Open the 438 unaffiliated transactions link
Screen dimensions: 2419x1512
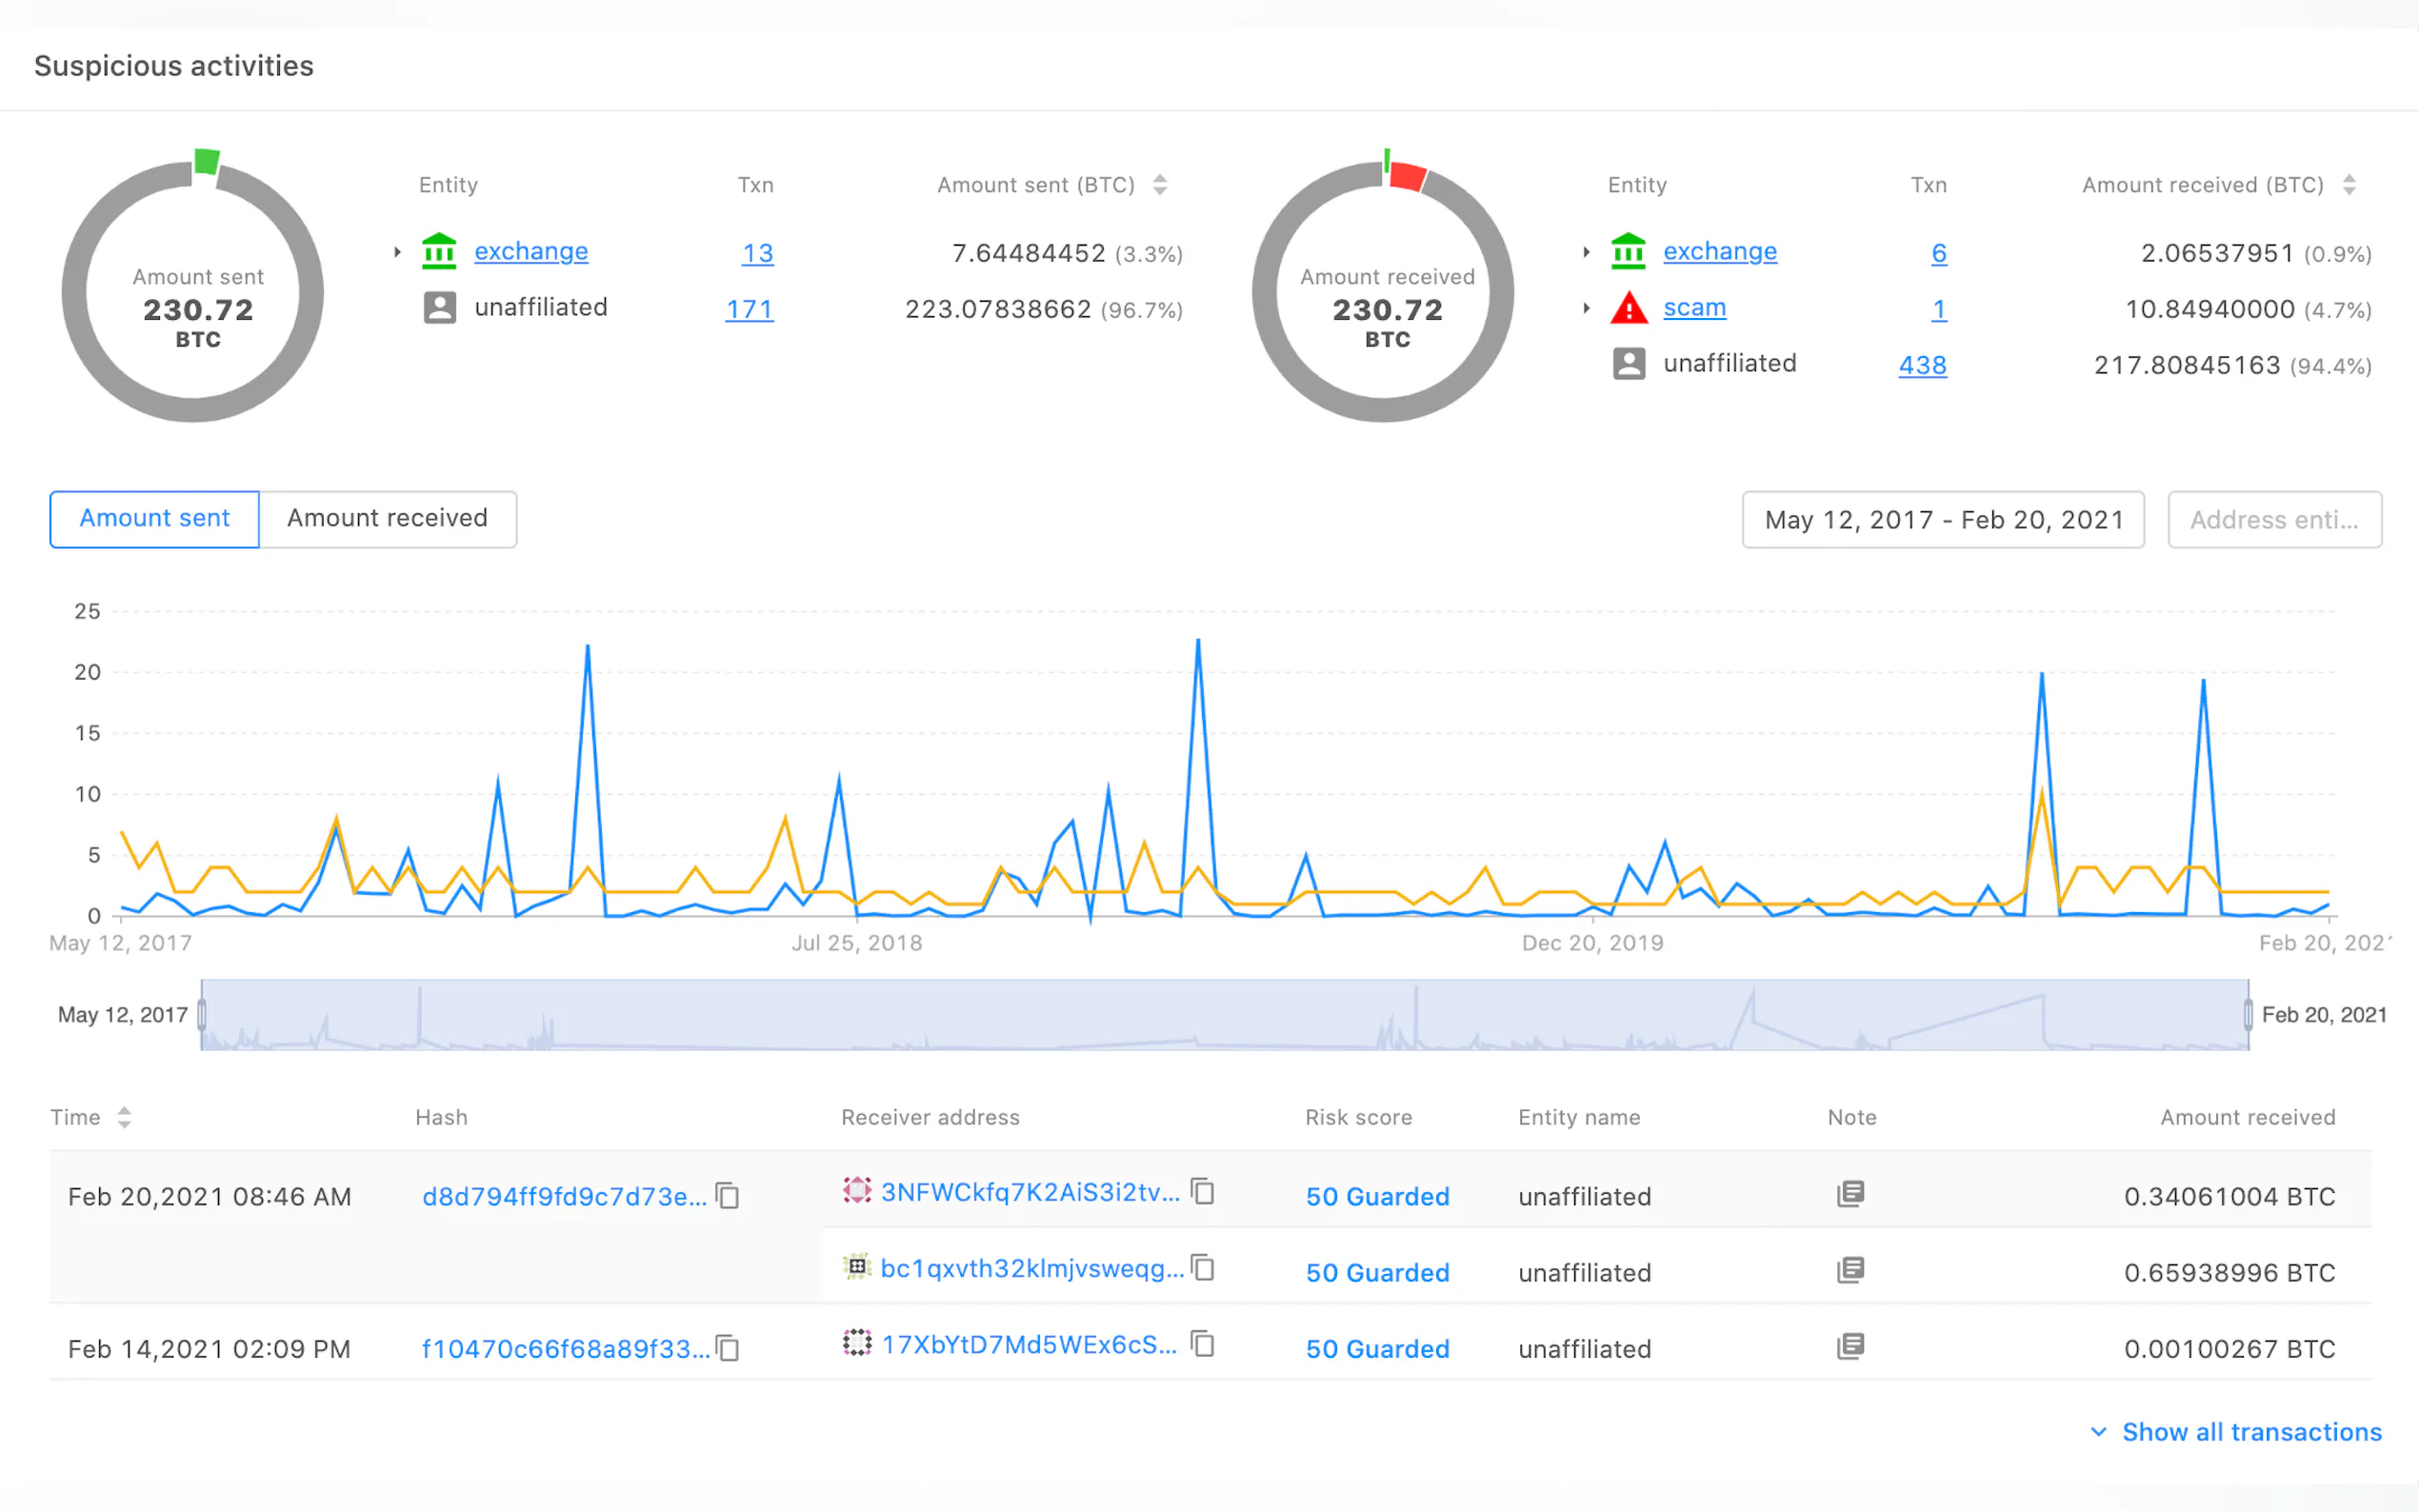tap(1922, 365)
